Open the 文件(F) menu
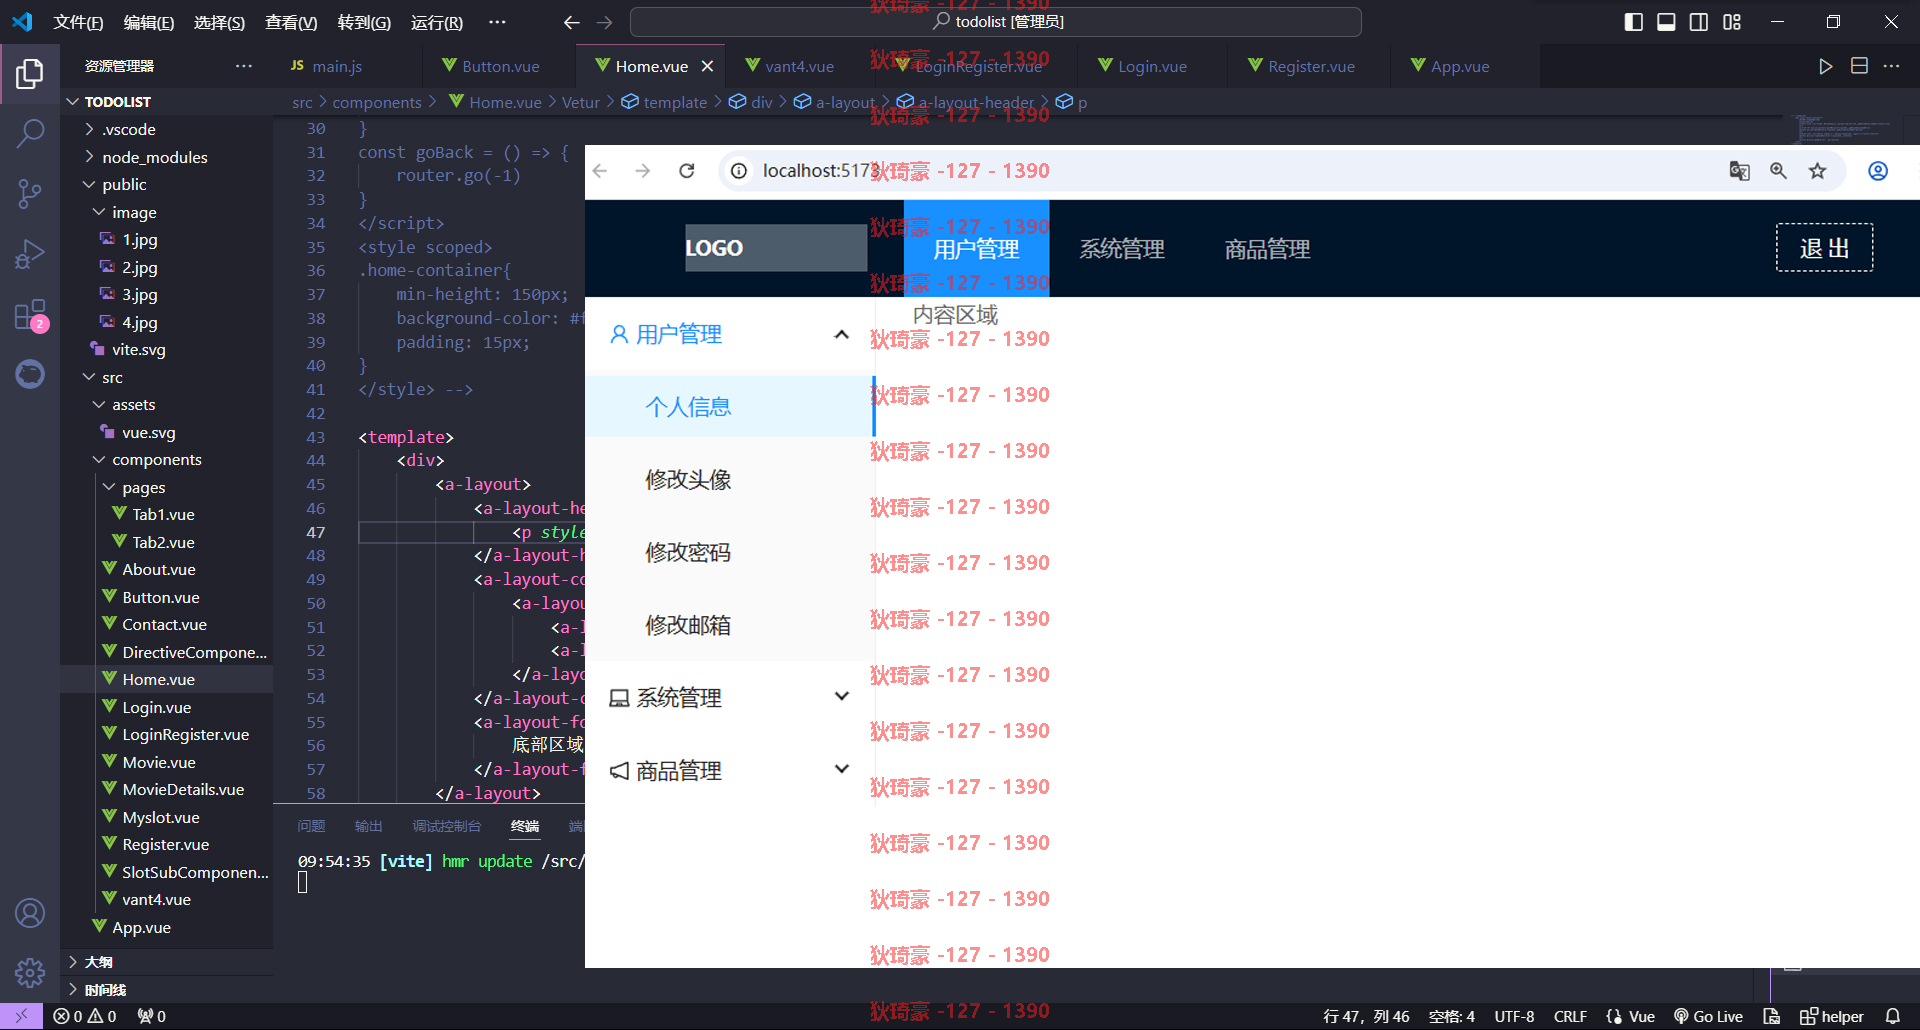1920x1030 pixels. click(x=78, y=22)
